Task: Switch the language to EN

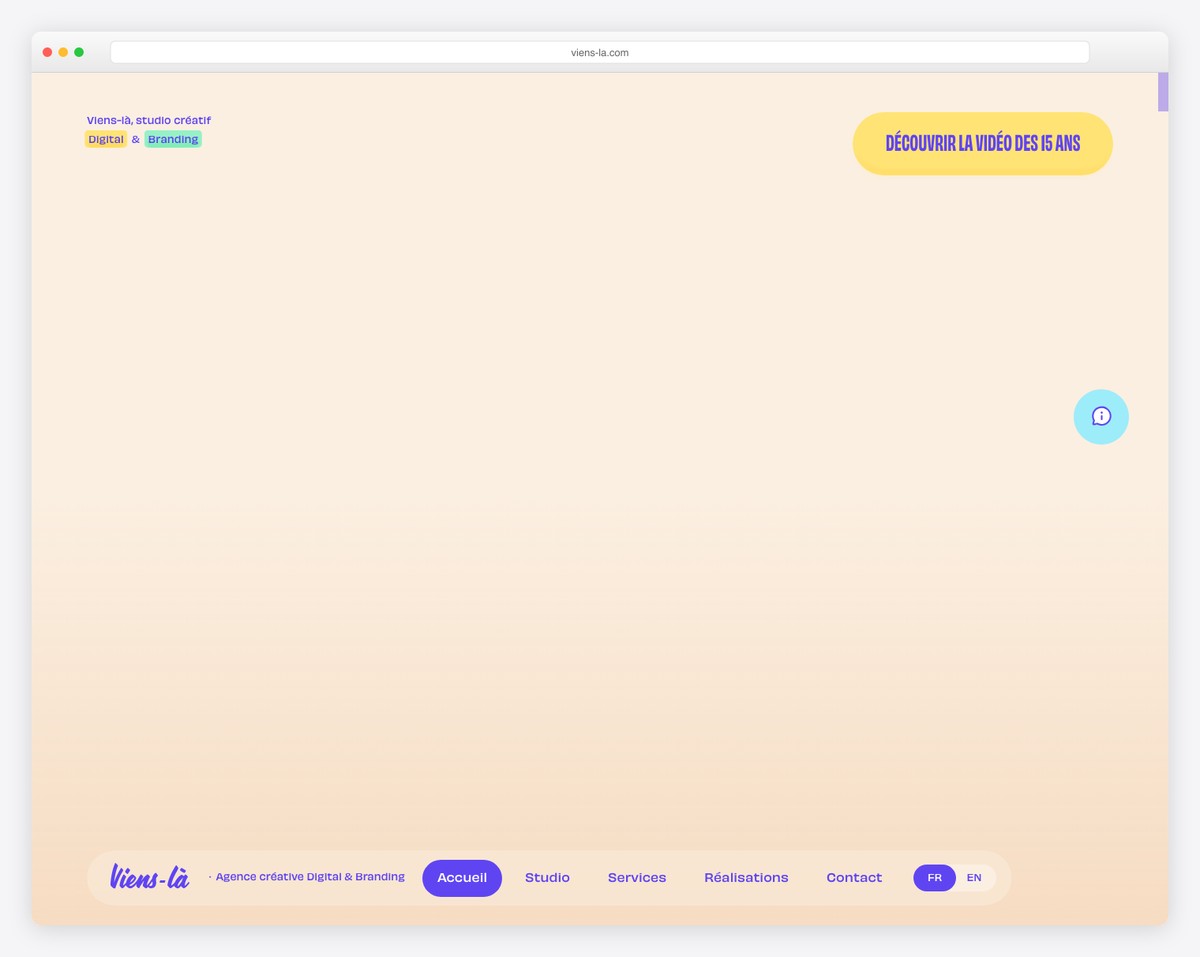Action: pyautogui.click(x=974, y=878)
